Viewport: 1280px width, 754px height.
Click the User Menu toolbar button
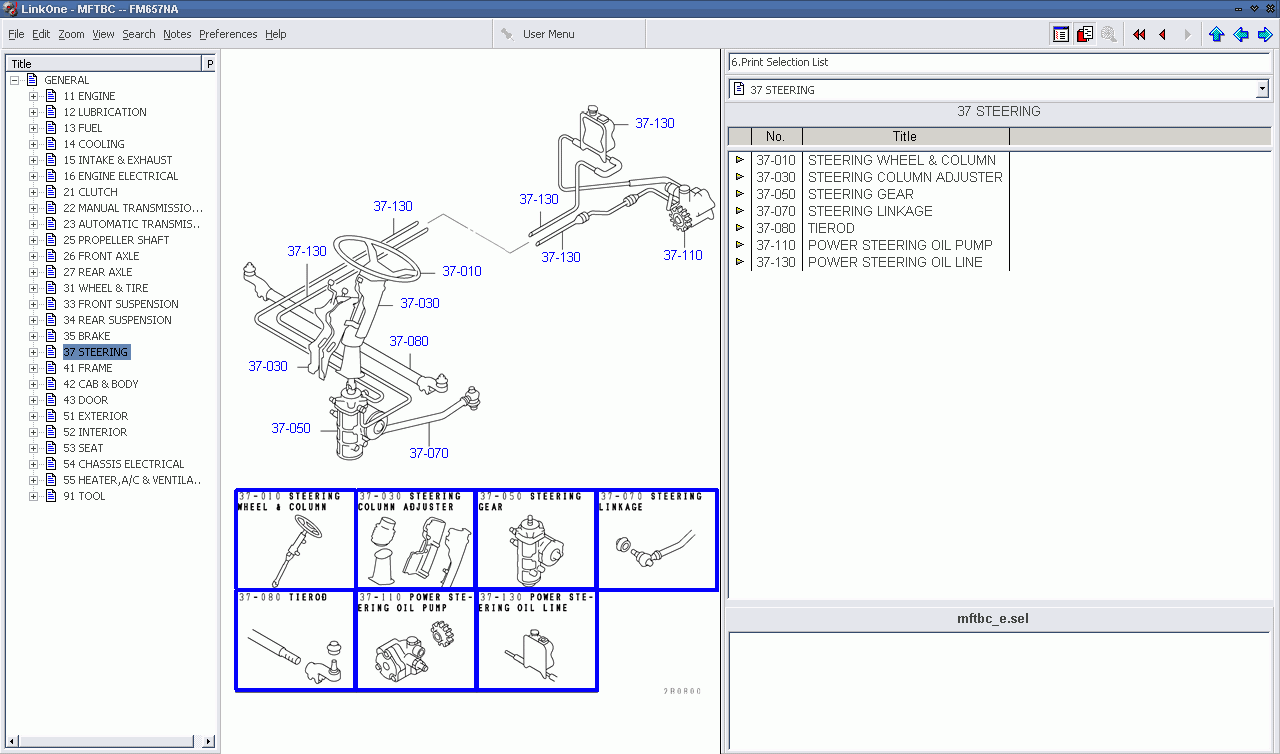click(538, 34)
